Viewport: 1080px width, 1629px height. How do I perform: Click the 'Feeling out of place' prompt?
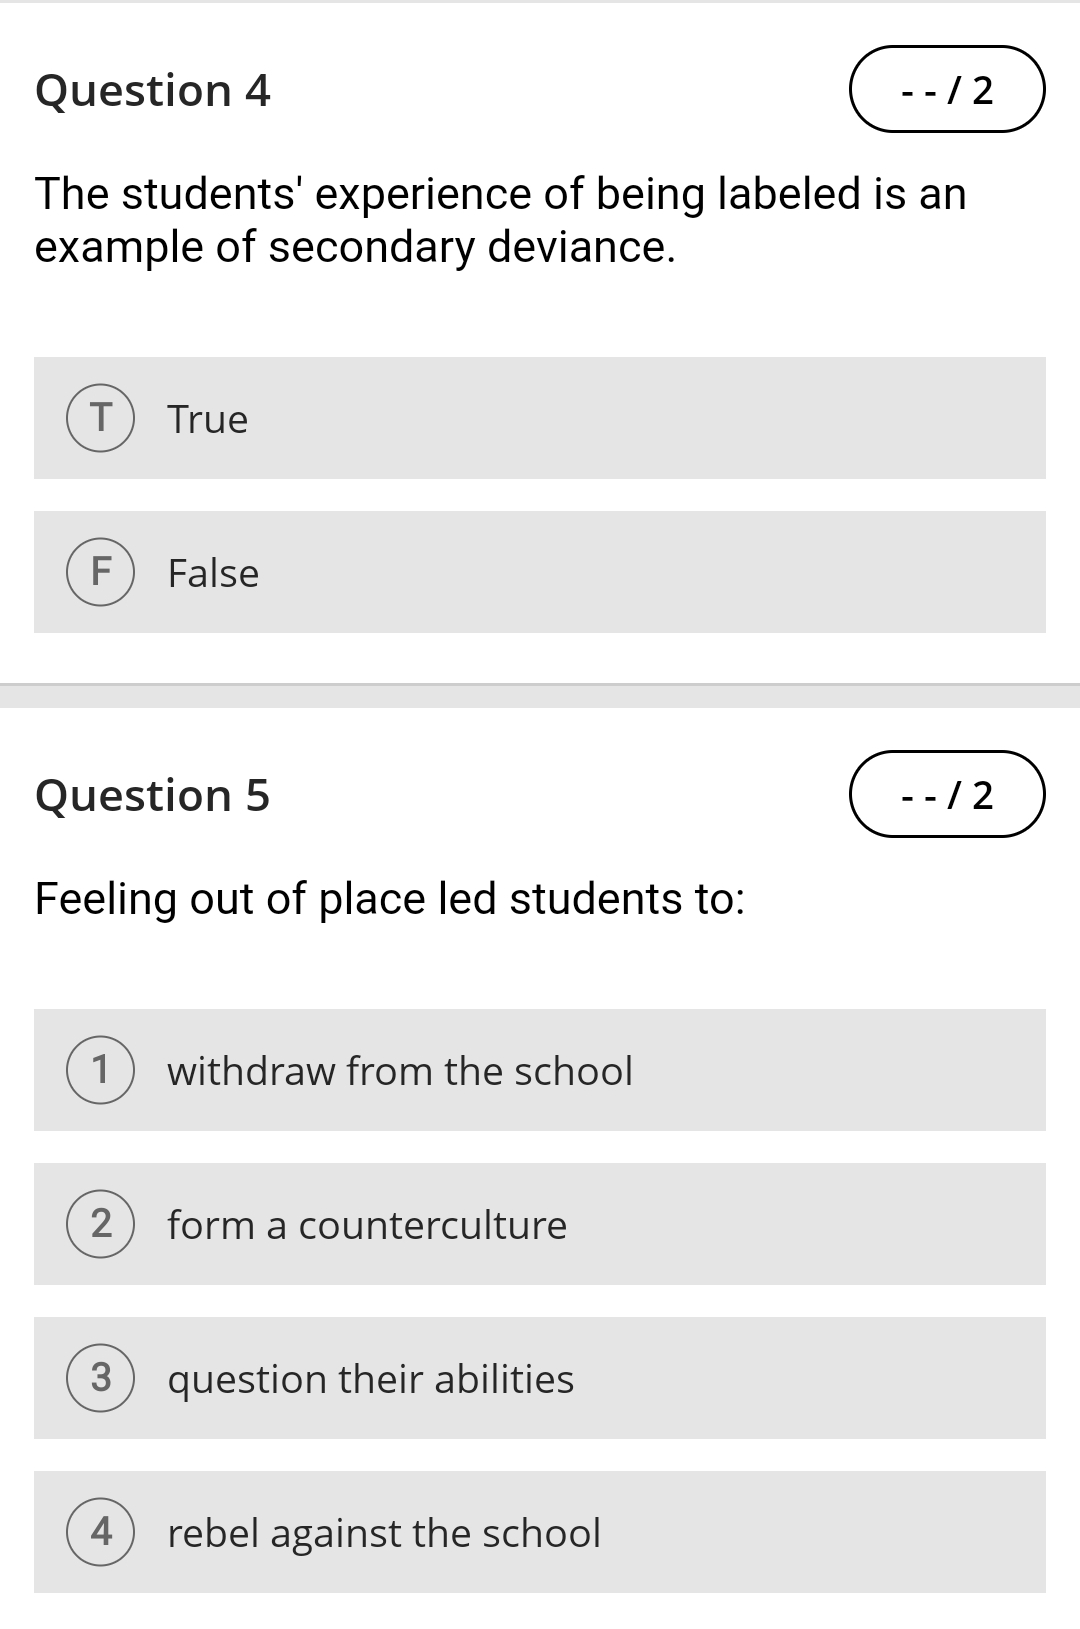pyautogui.click(x=390, y=898)
